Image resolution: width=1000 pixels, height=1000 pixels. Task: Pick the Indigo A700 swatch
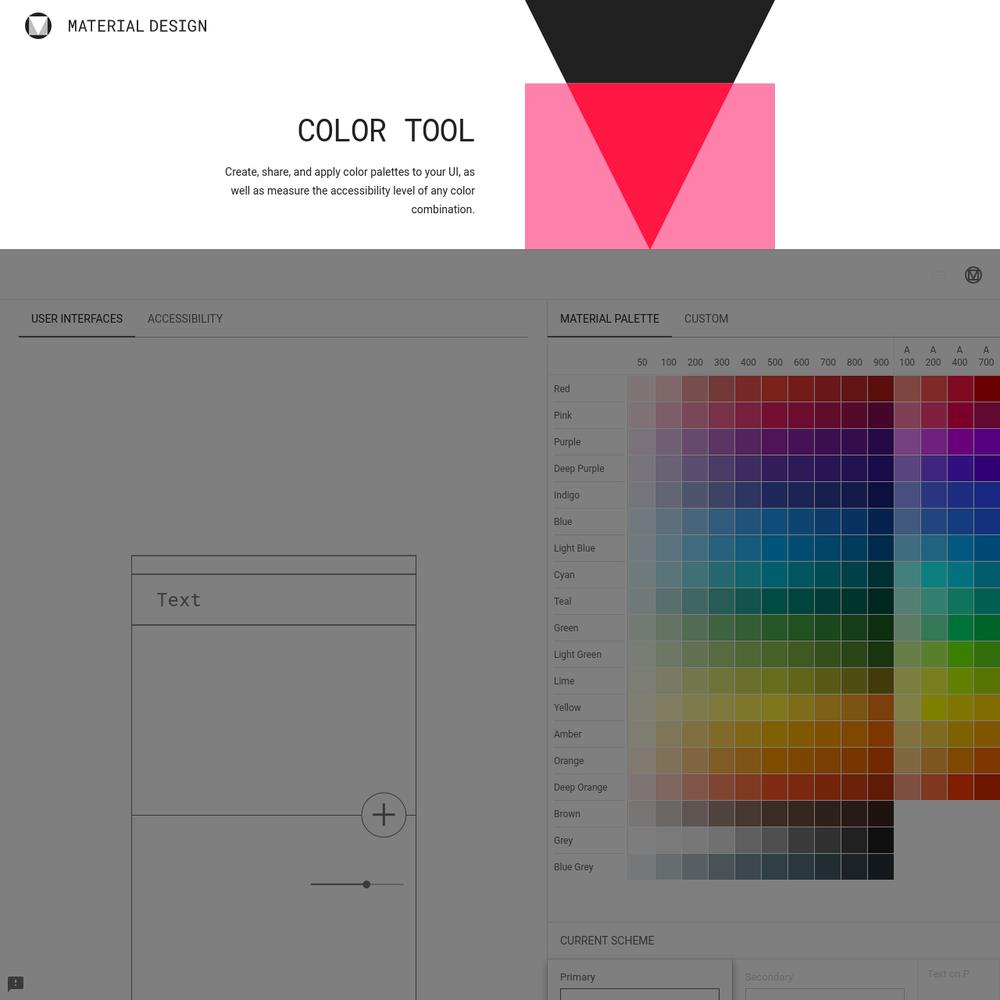[987, 495]
